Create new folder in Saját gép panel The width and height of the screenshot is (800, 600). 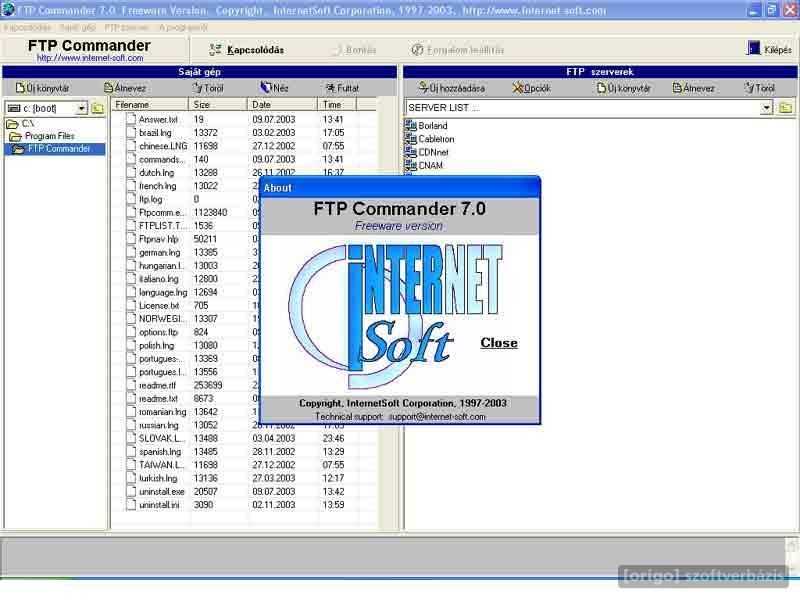(42, 88)
